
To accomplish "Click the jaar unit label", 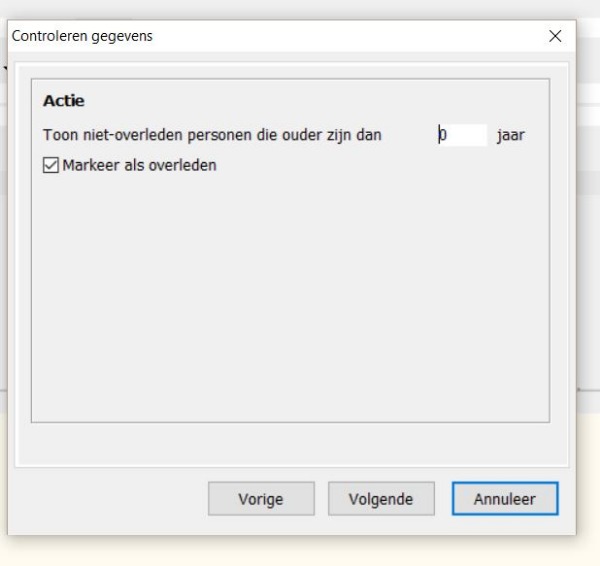I will tap(510, 135).
